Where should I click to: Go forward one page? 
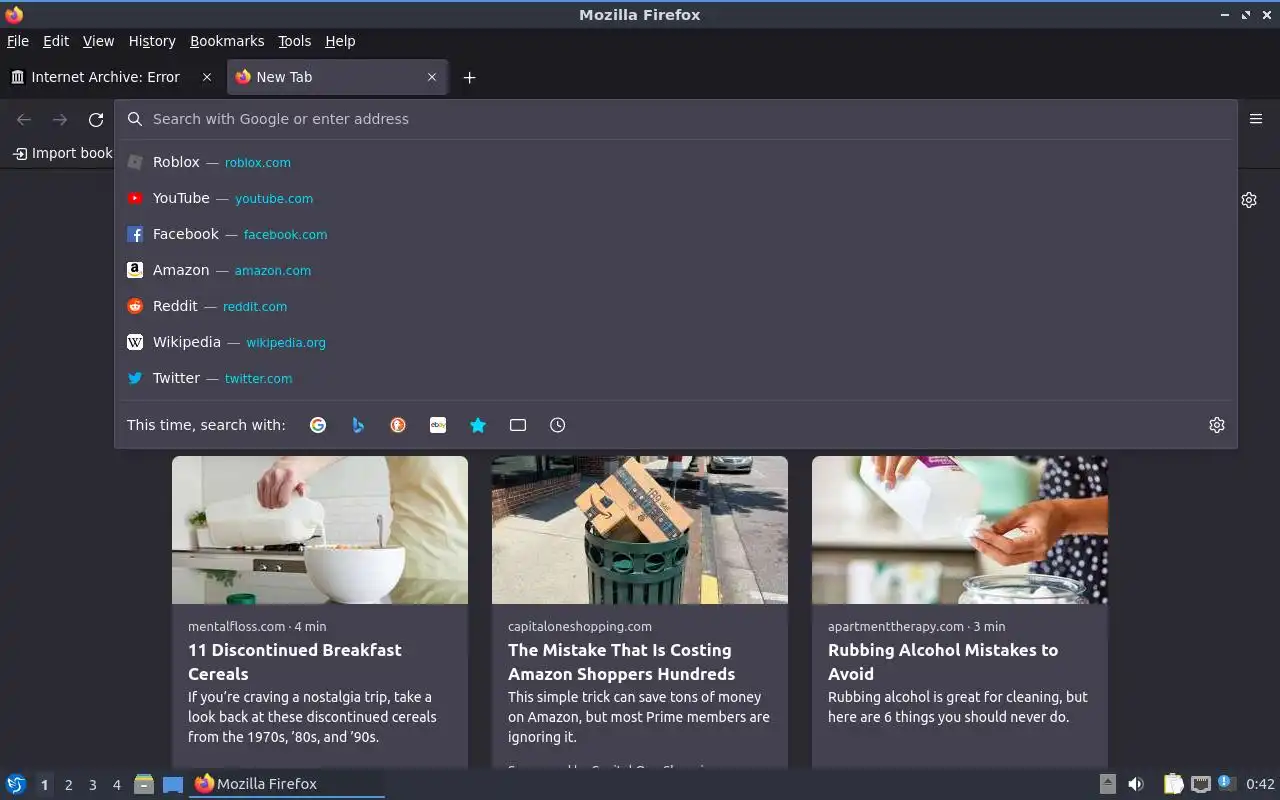click(x=60, y=119)
